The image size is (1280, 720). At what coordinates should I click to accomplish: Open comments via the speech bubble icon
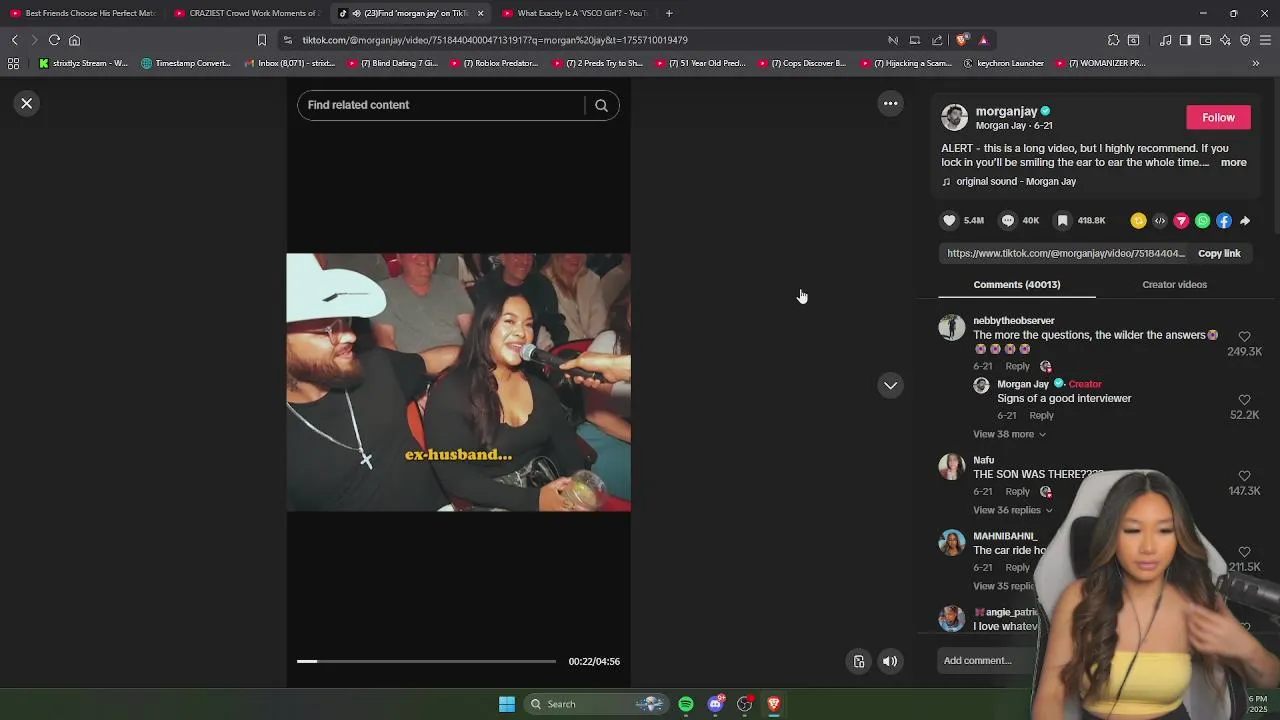[1008, 221]
